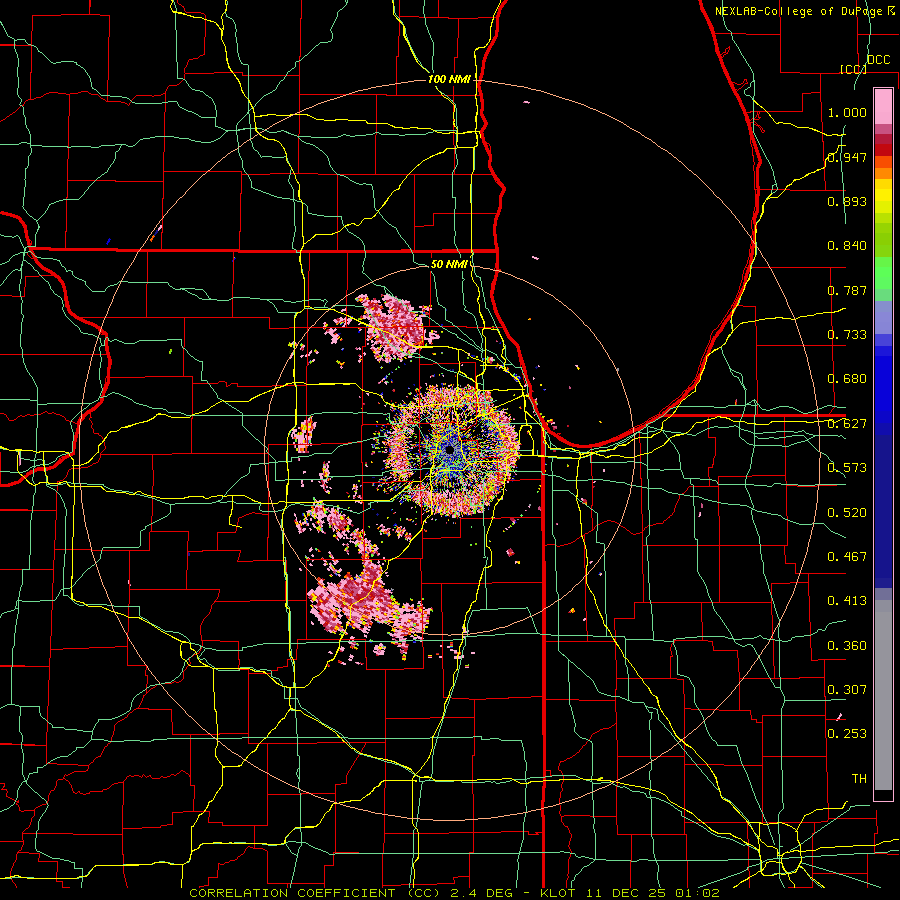Select the 0.253 scale value

tap(847, 734)
